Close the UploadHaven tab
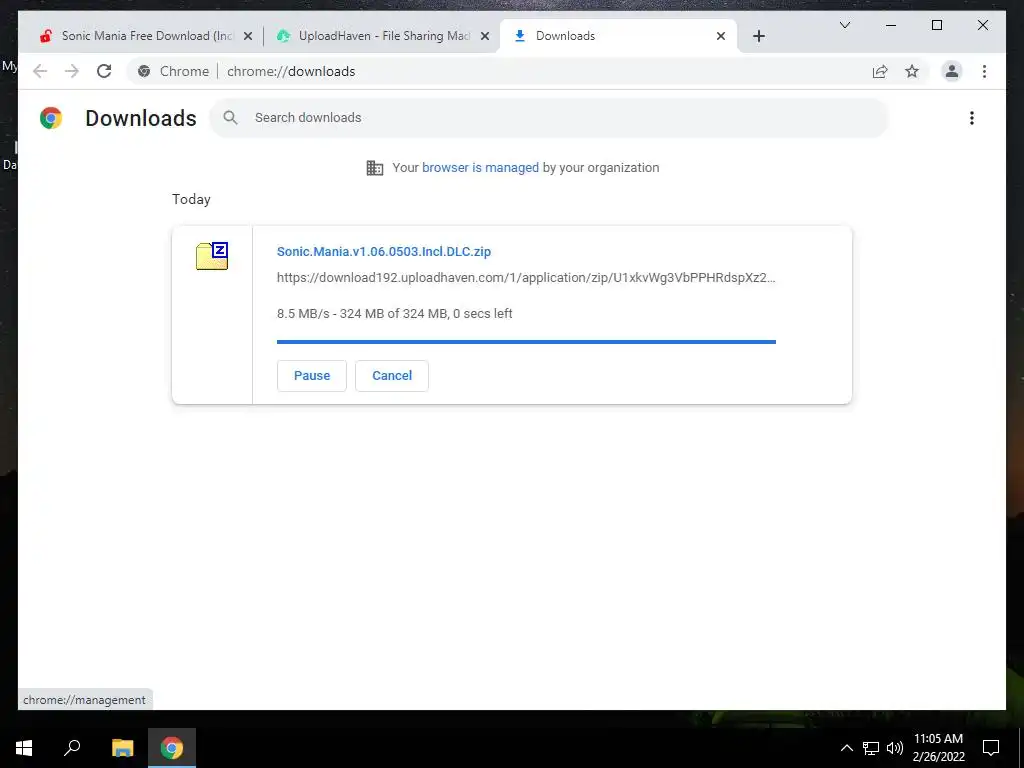 485,37
